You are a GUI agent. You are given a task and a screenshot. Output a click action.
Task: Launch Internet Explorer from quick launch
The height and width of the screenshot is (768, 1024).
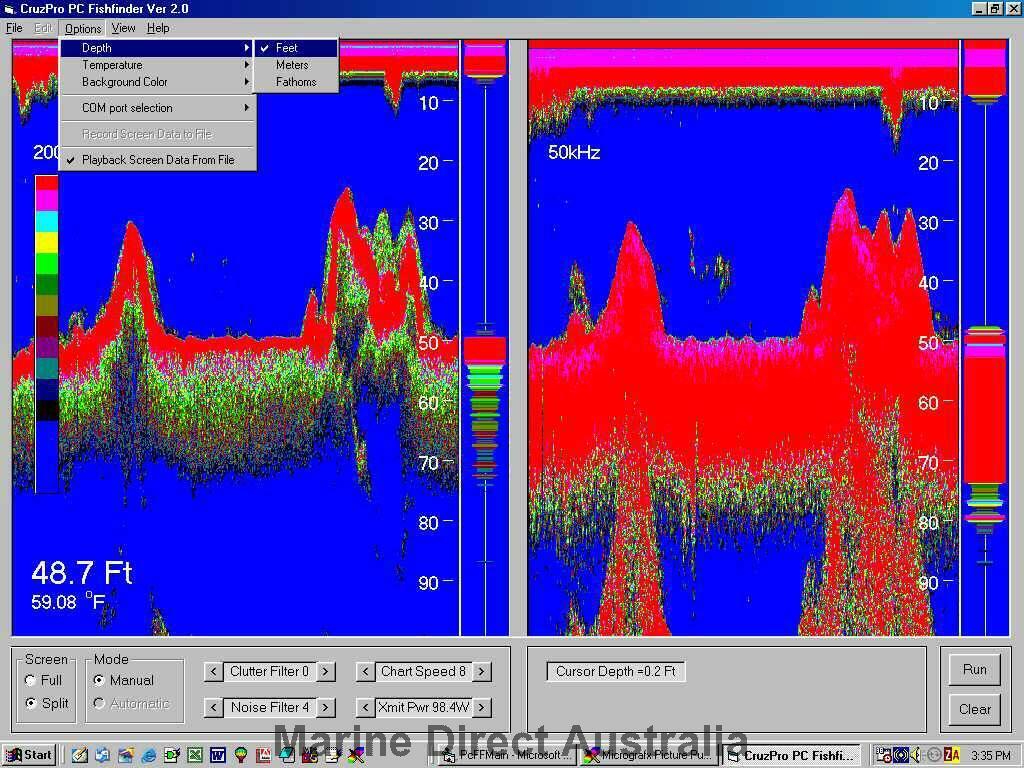tap(149, 756)
